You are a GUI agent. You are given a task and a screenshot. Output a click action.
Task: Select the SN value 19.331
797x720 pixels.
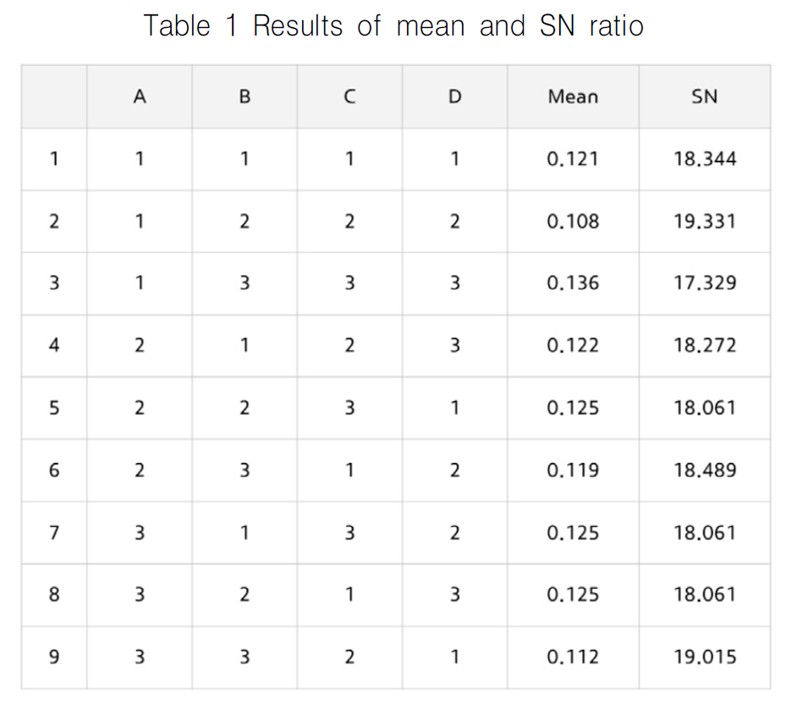705,221
